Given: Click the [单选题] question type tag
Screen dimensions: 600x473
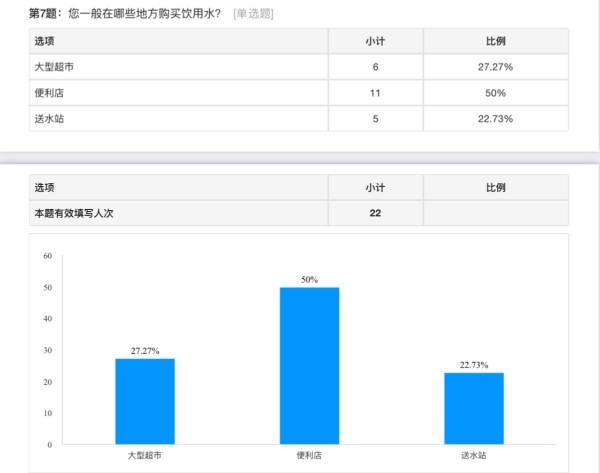Looking at the screenshot, I should 253,13.
